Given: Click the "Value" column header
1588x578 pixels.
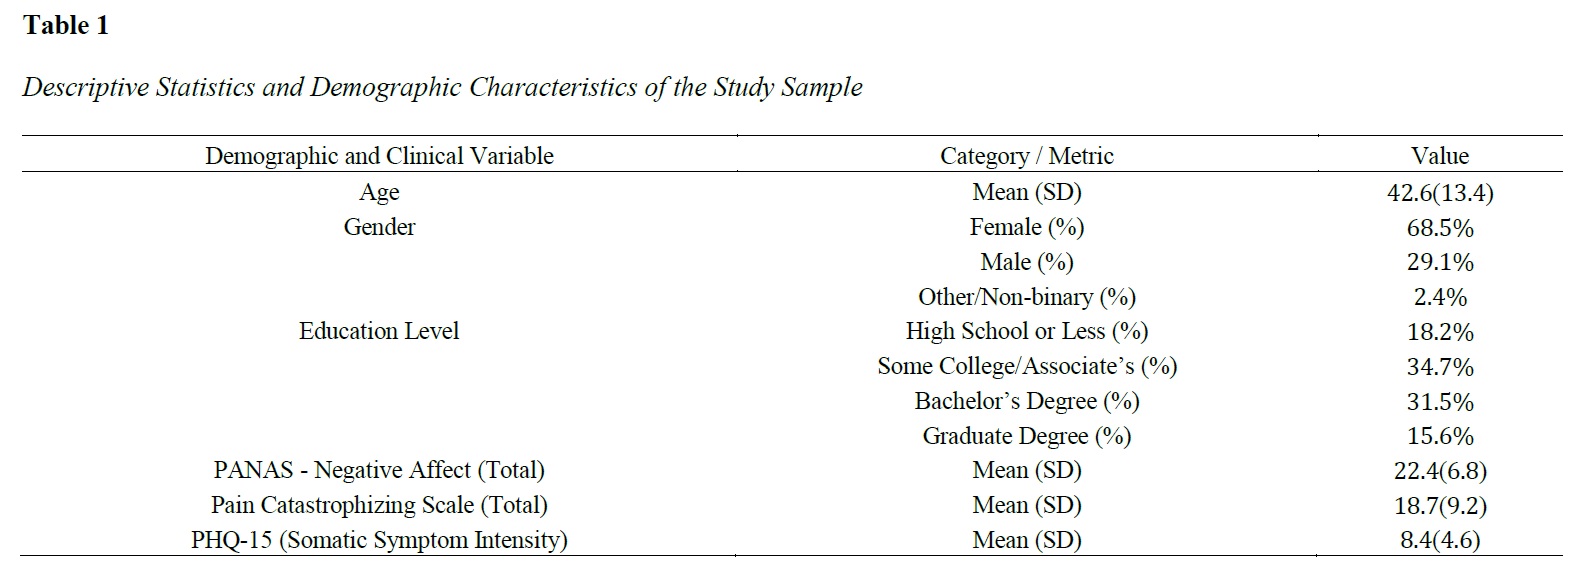Looking at the screenshot, I should (1439, 156).
